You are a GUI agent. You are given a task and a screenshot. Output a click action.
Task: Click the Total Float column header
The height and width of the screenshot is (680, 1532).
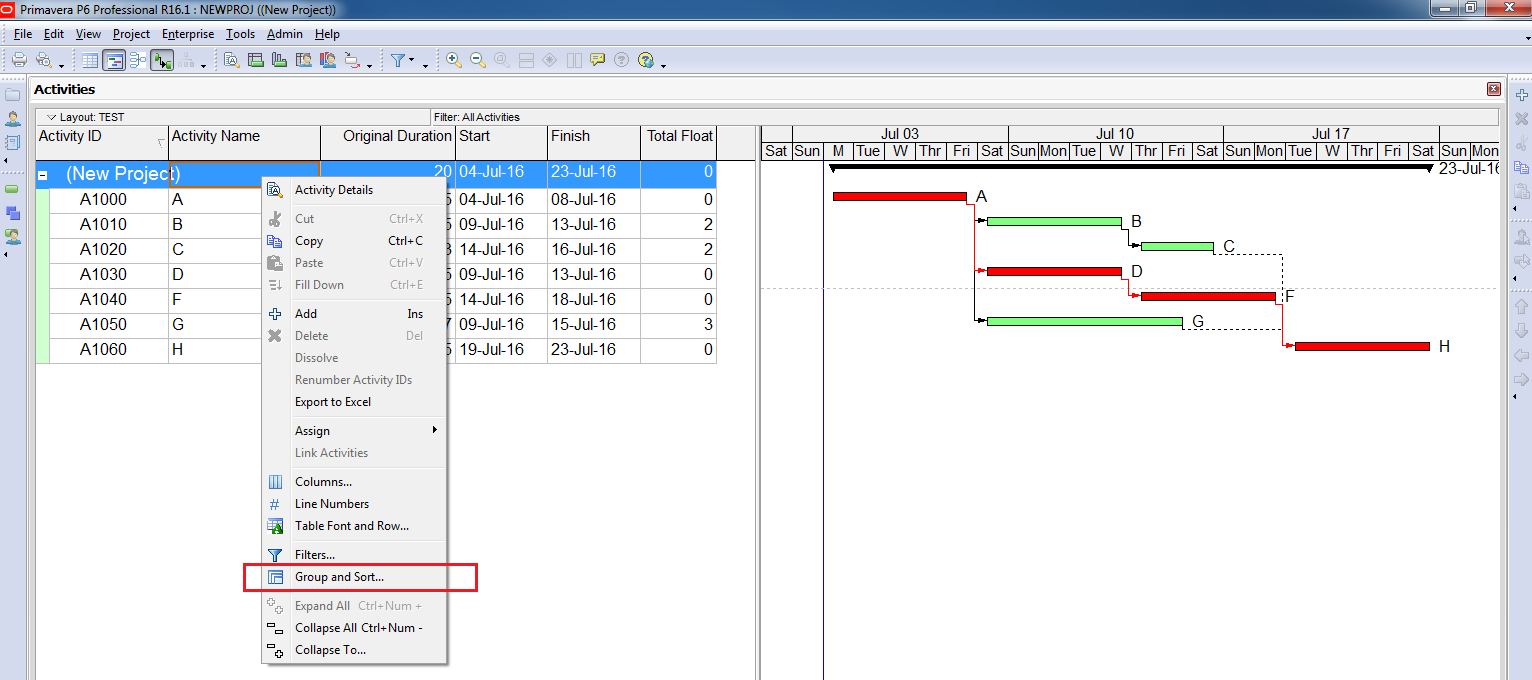pos(679,137)
